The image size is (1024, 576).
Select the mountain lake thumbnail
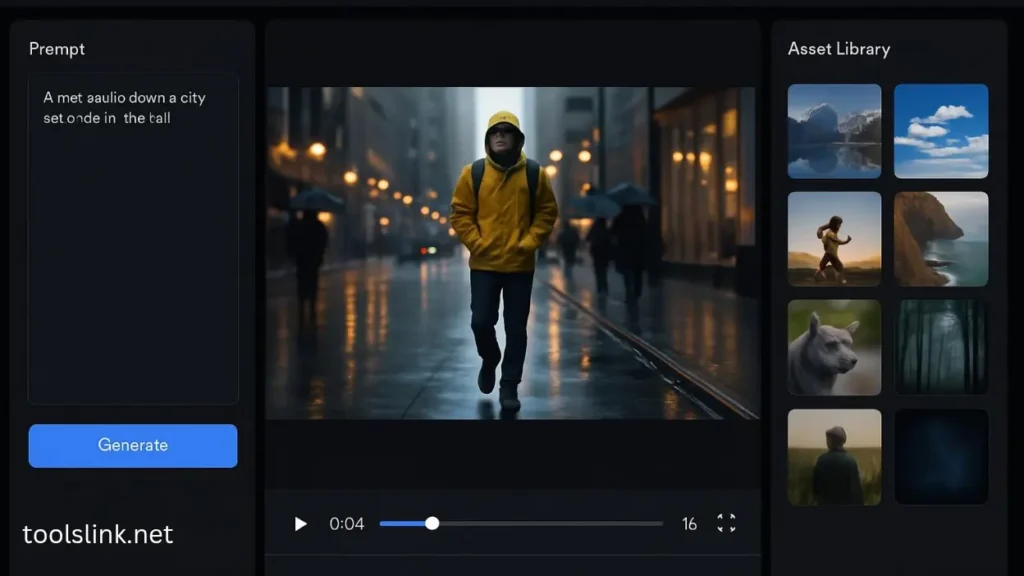click(834, 131)
